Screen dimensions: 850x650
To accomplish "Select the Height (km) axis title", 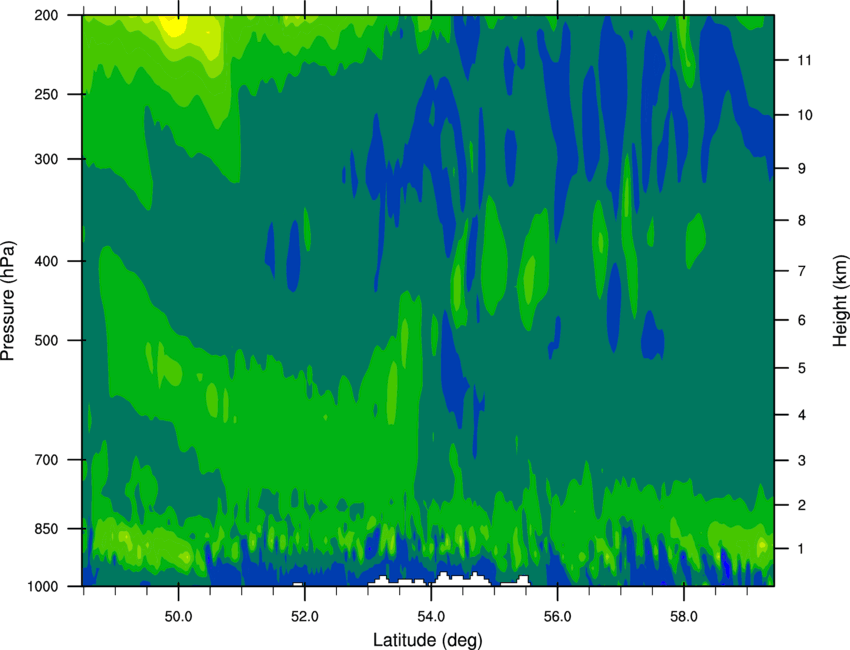I will point(840,300).
